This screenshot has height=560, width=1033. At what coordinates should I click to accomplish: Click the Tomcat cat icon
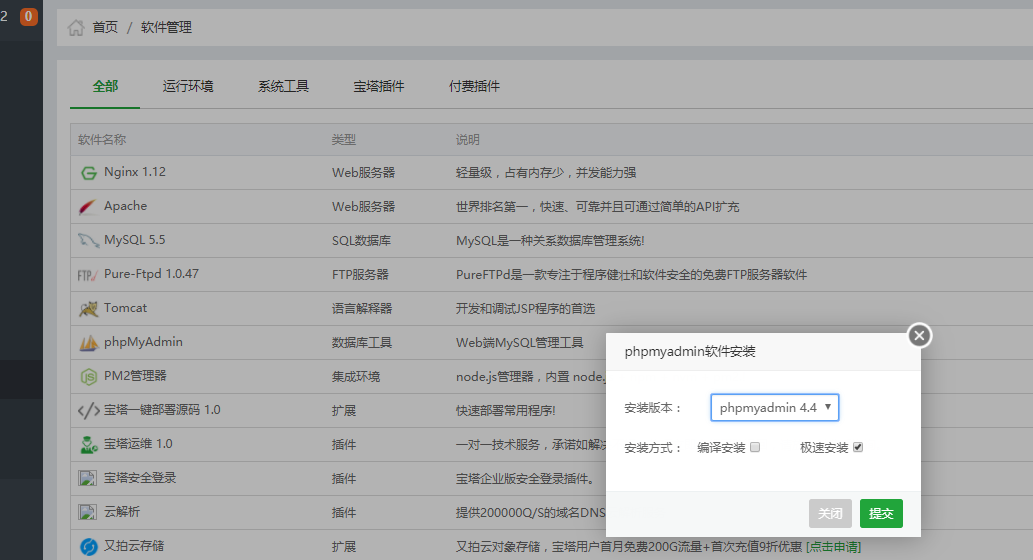(x=88, y=308)
